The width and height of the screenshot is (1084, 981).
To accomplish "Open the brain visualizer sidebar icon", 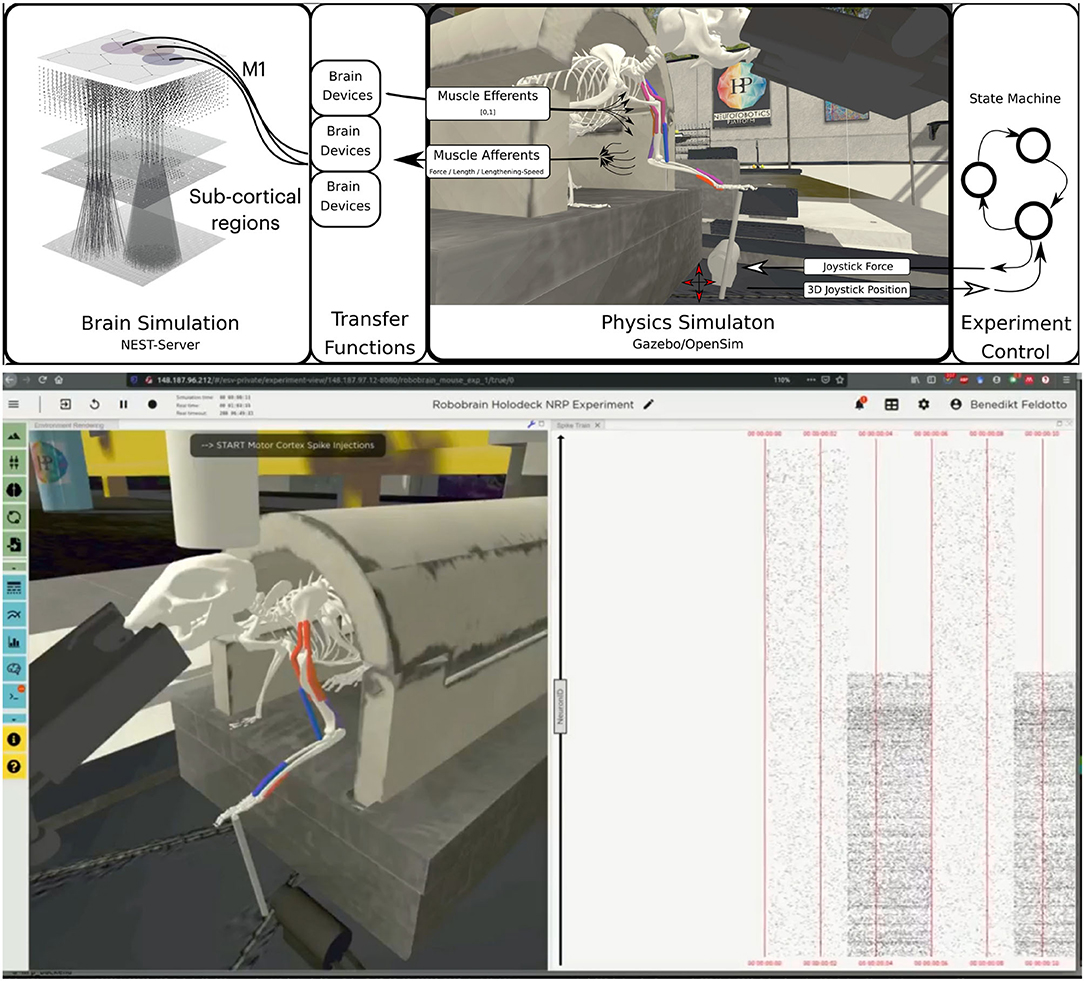I will [x=14, y=669].
